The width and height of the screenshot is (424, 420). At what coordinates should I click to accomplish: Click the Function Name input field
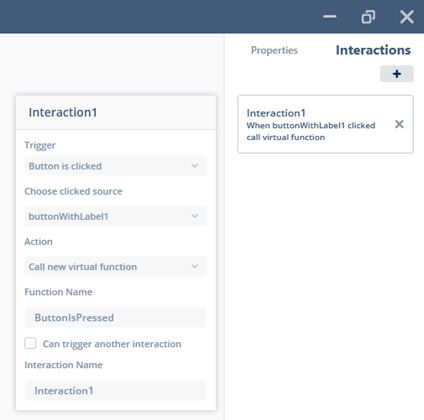tap(116, 317)
